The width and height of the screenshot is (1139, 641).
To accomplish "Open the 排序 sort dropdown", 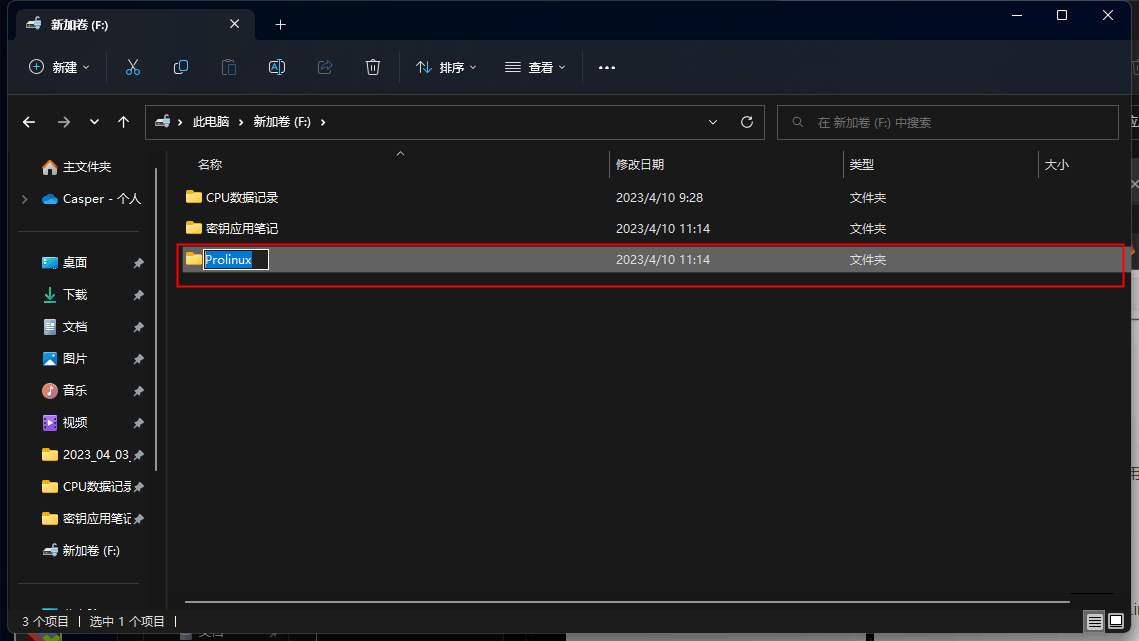I will coord(446,68).
